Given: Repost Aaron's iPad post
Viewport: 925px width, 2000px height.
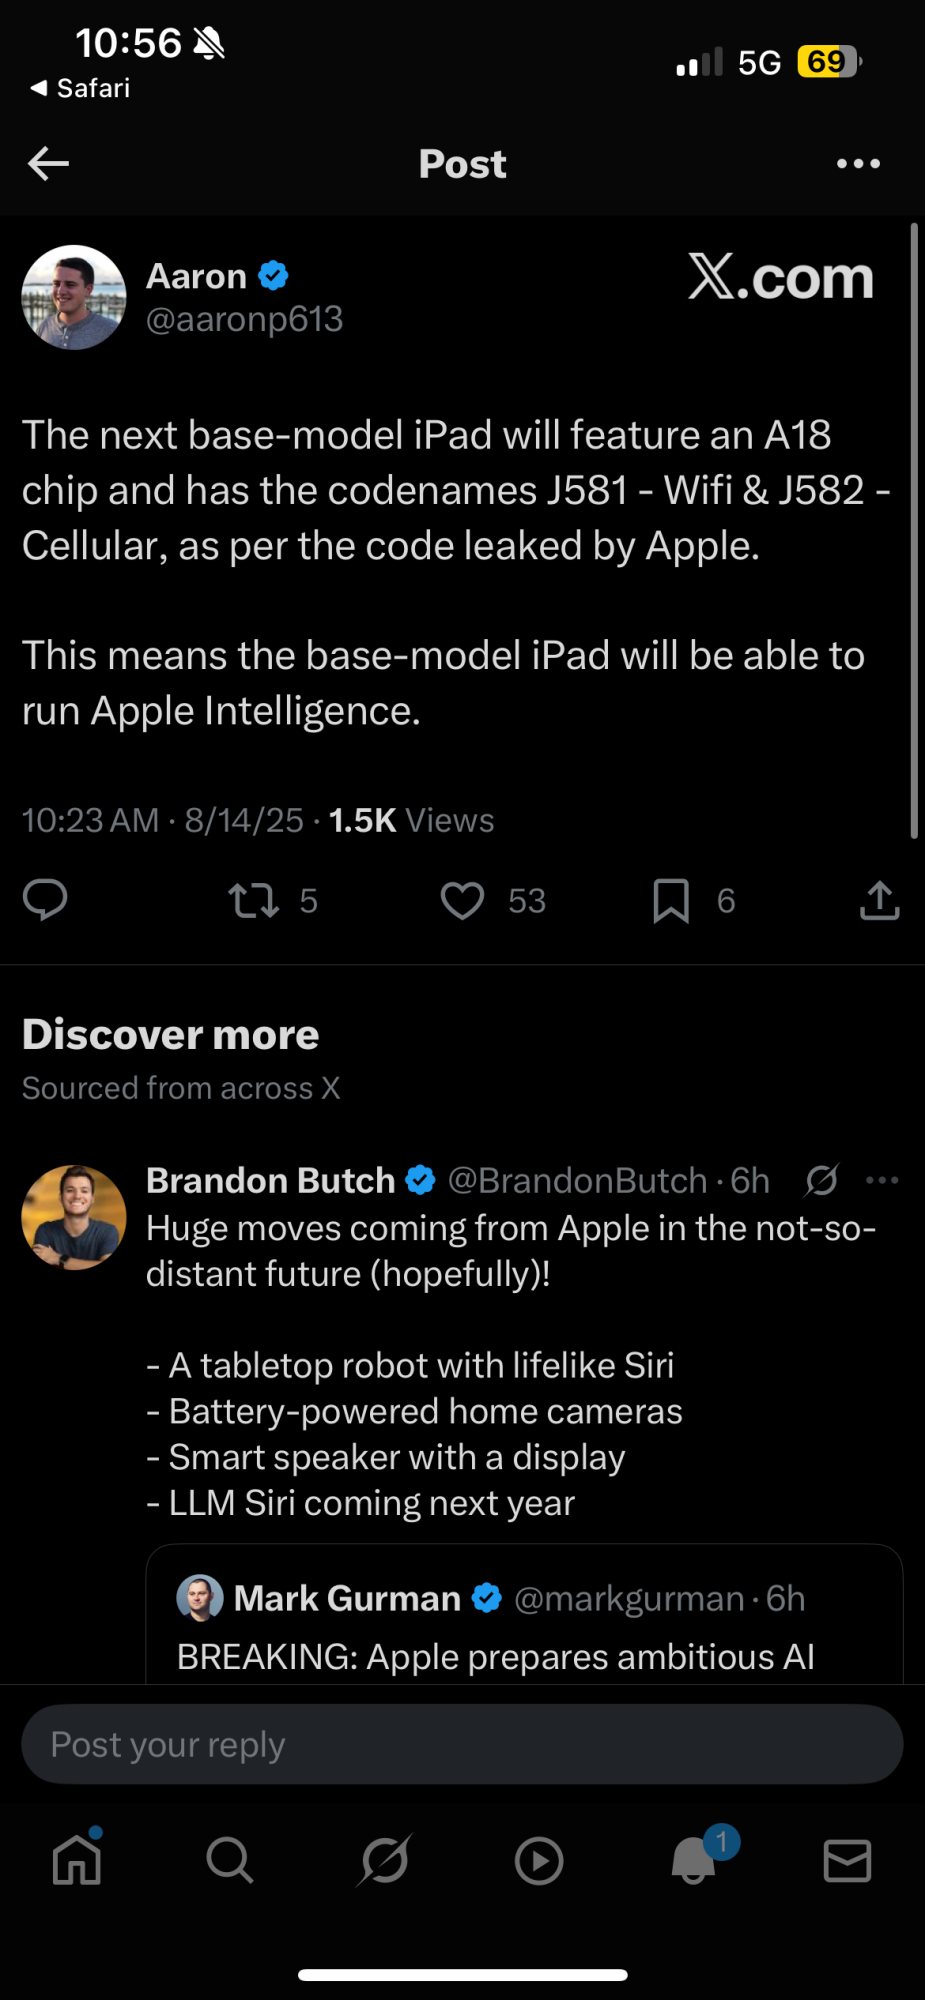Looking at the screenshot, I should (x=253, y=900).
